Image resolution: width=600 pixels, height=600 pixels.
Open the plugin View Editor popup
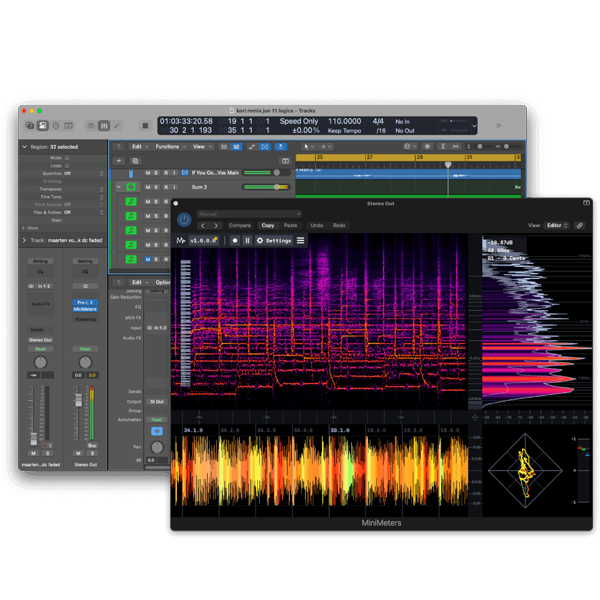[x=557, y=225]
